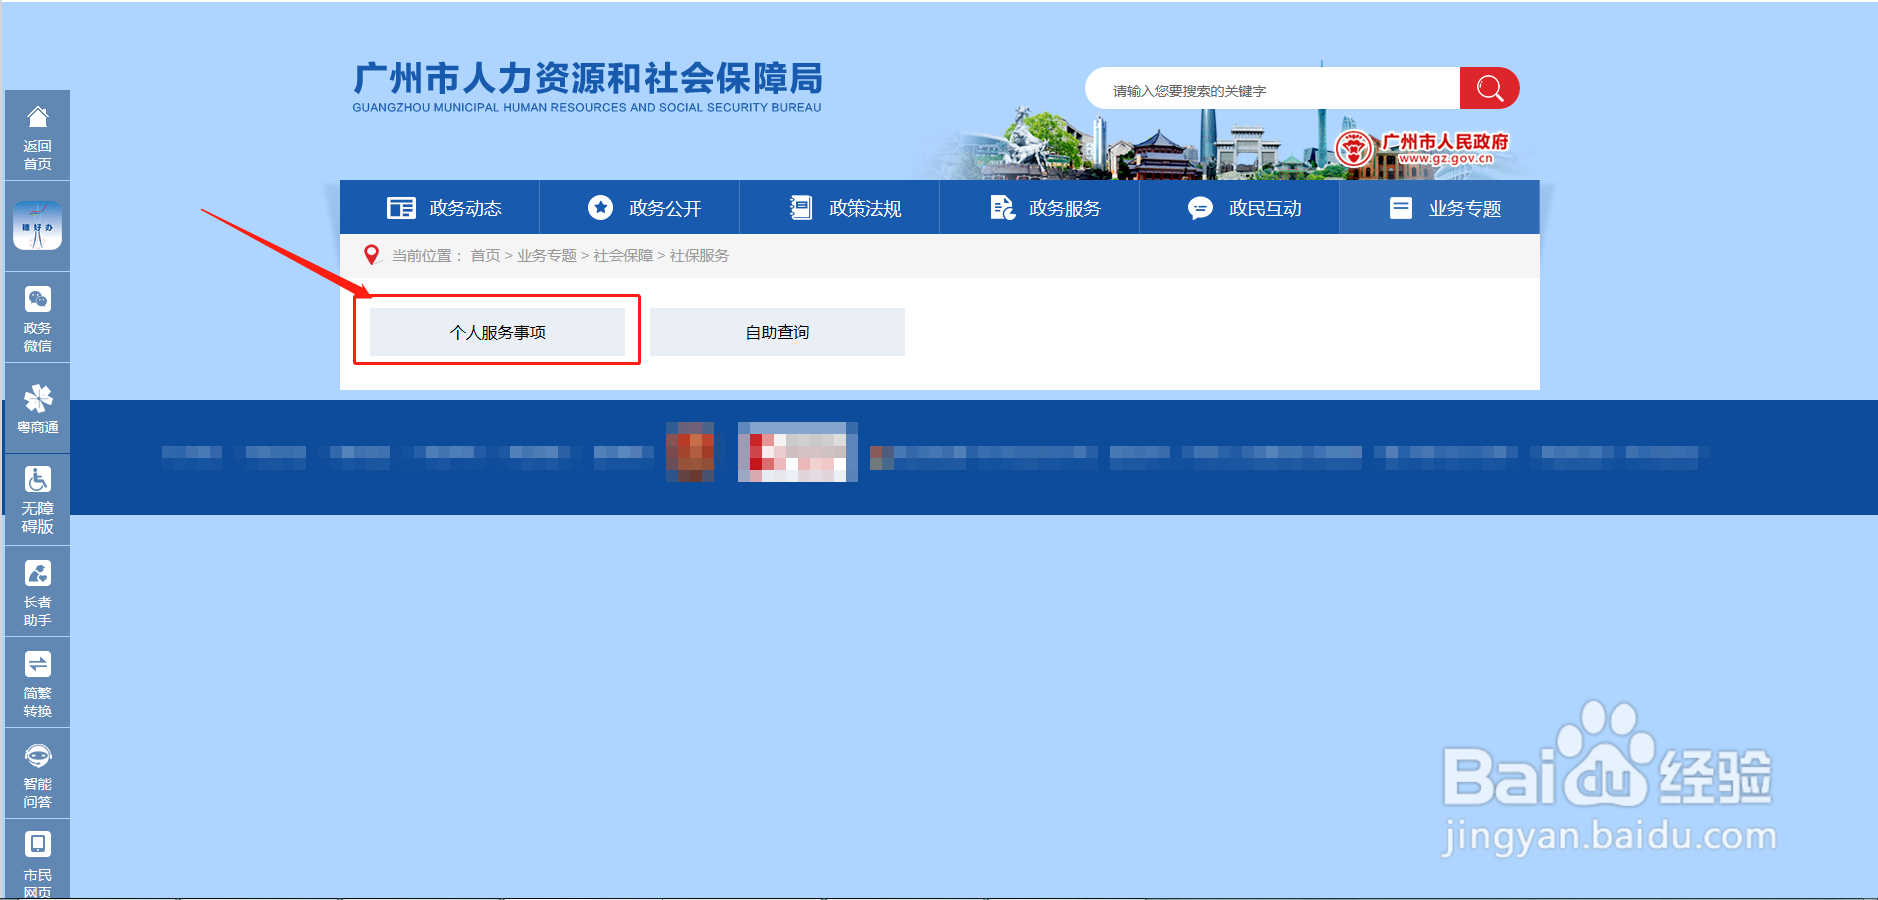Click the 个人服务事项 button

coord(497,332)
